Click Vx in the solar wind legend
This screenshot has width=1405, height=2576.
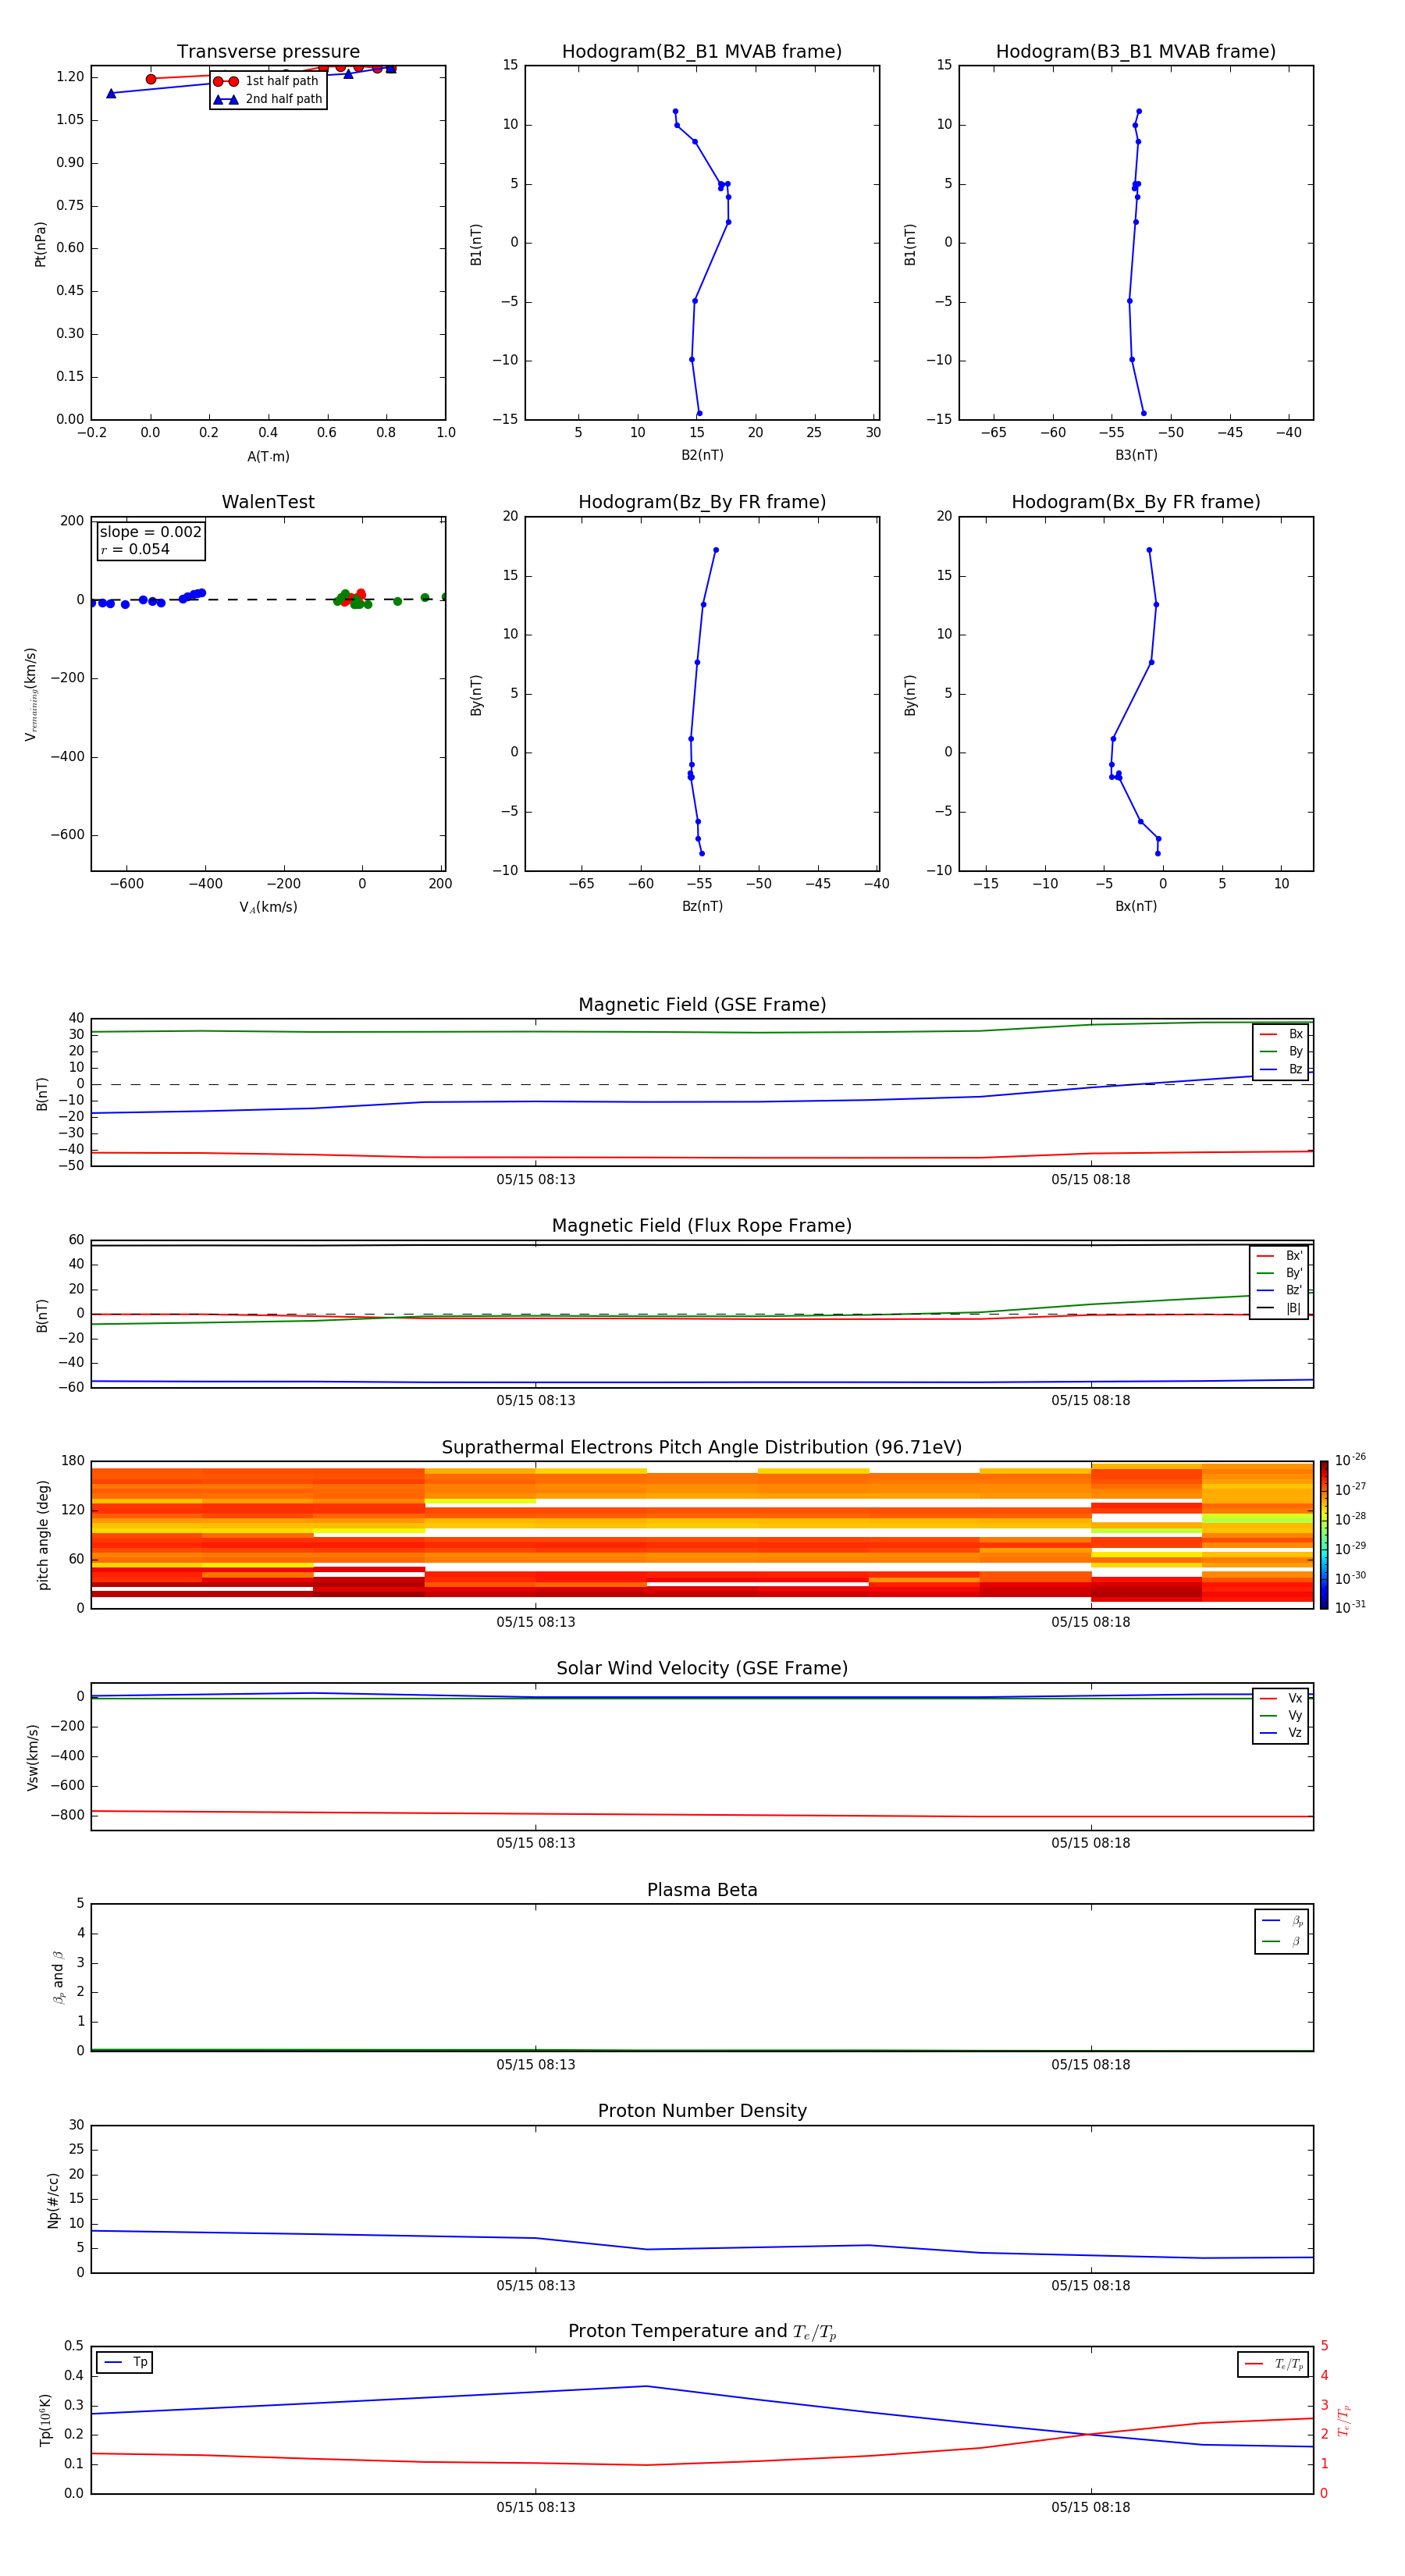1281,1698
